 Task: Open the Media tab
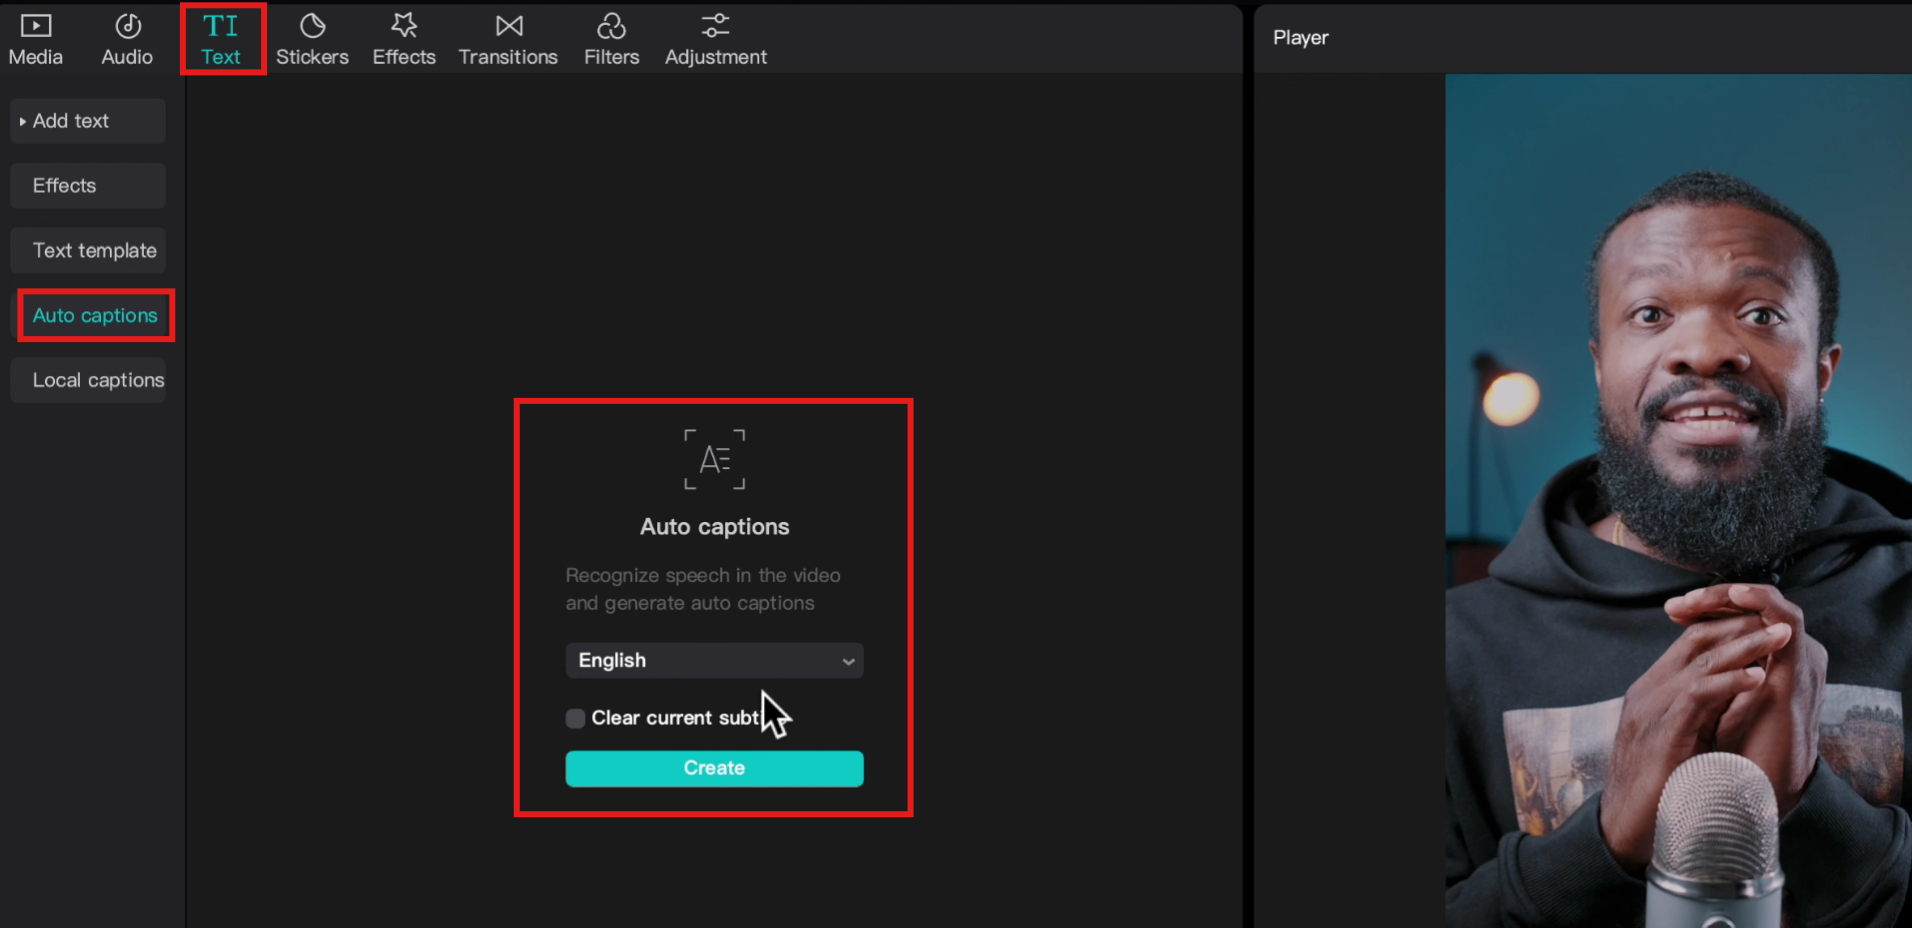pyautogui.click(x=36, y=40)
